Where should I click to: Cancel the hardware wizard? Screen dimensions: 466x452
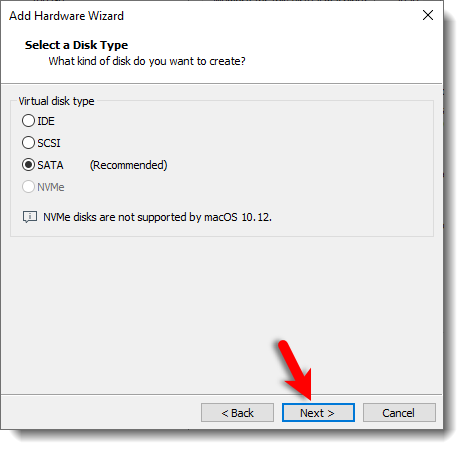coord(399,413)
